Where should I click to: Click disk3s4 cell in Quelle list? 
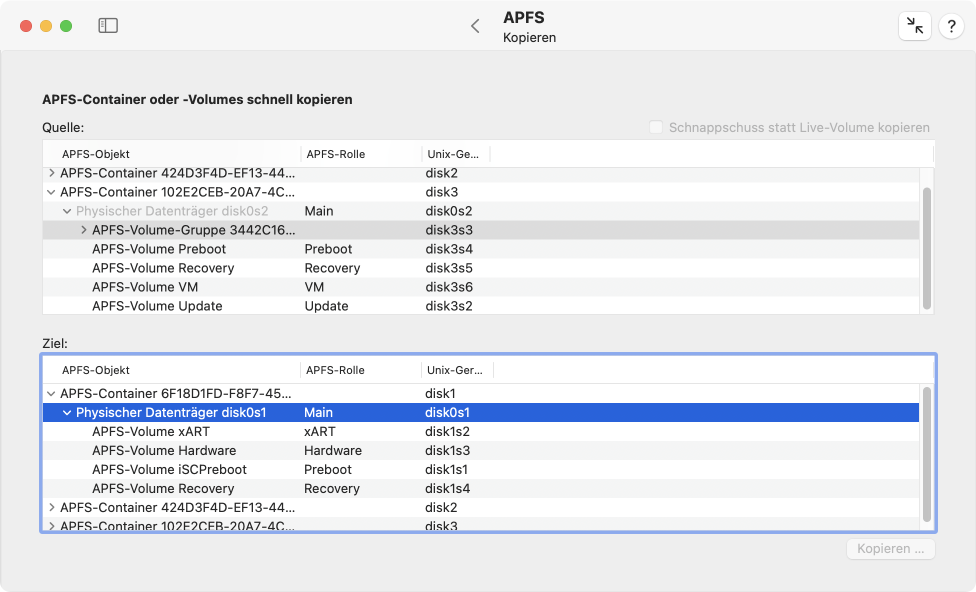[x=449, y=249]
